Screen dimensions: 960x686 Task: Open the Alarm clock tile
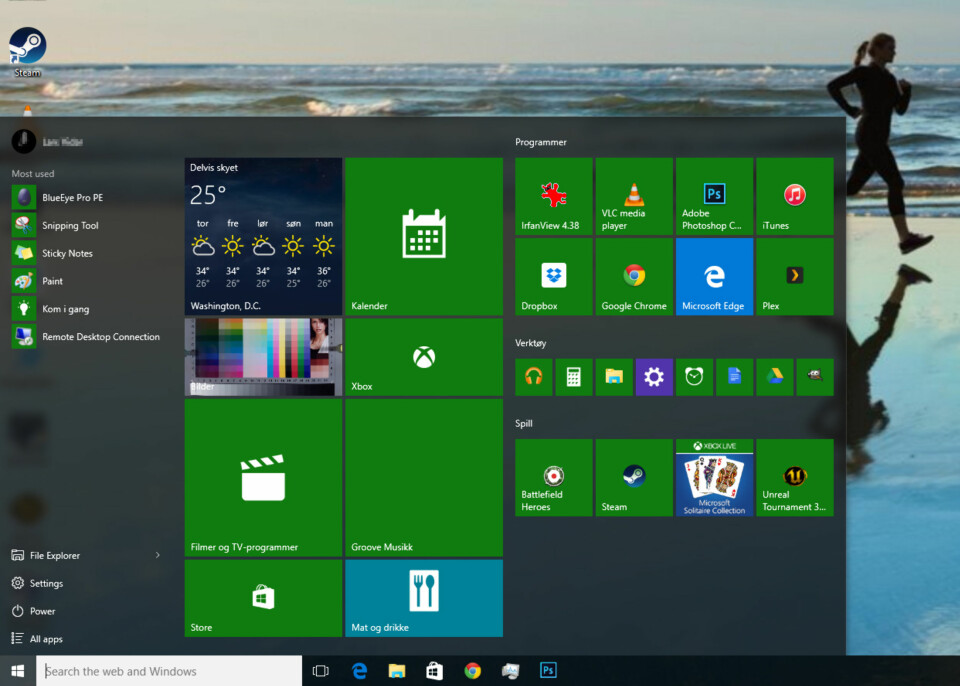pyautogui.click(x=694, y=377)
